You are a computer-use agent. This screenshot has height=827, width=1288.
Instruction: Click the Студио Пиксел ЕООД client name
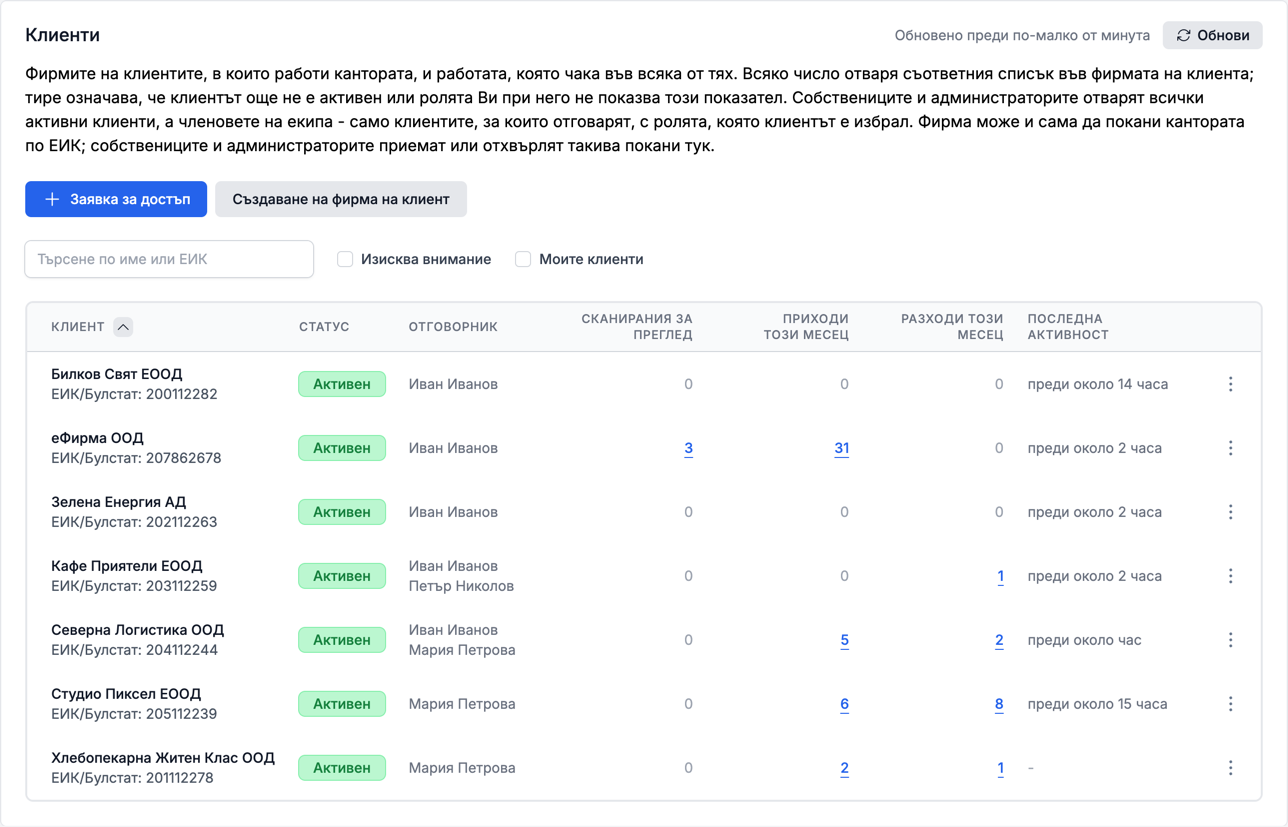(126, 694)
